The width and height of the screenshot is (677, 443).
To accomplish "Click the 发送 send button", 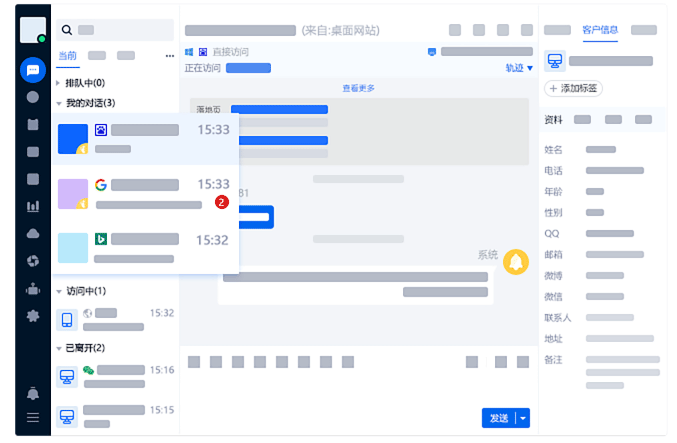I will click(x=498, y=418).
